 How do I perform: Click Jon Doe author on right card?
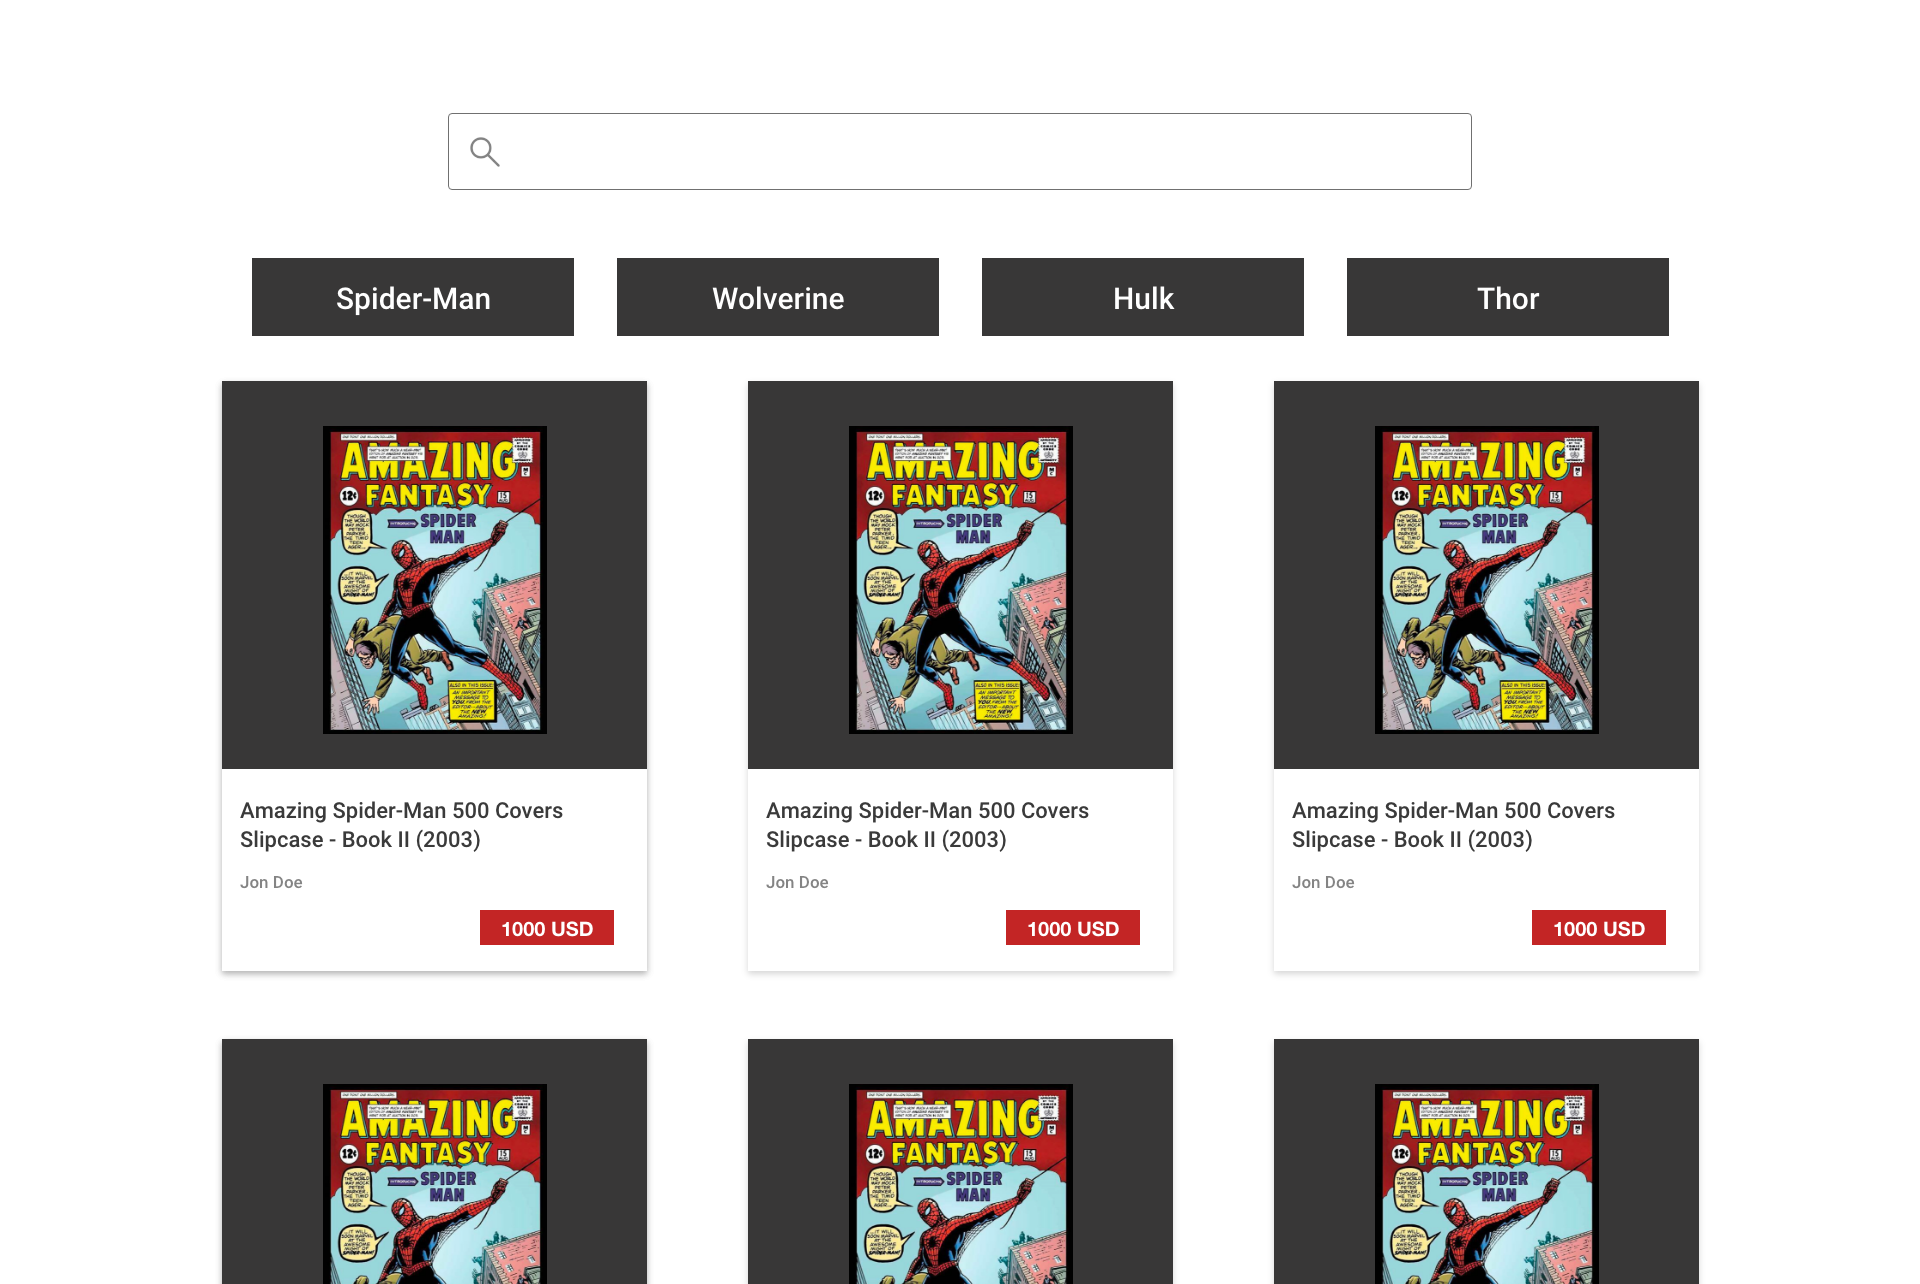pos(1323,882)
